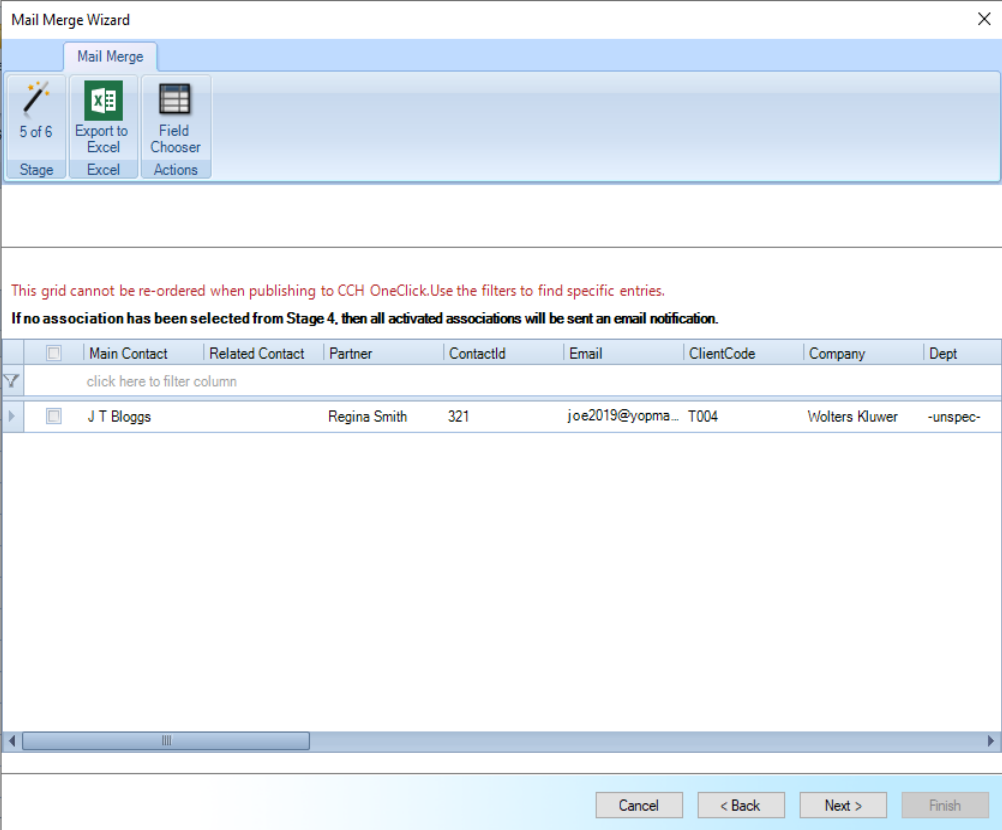Proceed with the Next button
This screenshot has height=830, width=1002.
pyautogui.click(x=843, y=805)
